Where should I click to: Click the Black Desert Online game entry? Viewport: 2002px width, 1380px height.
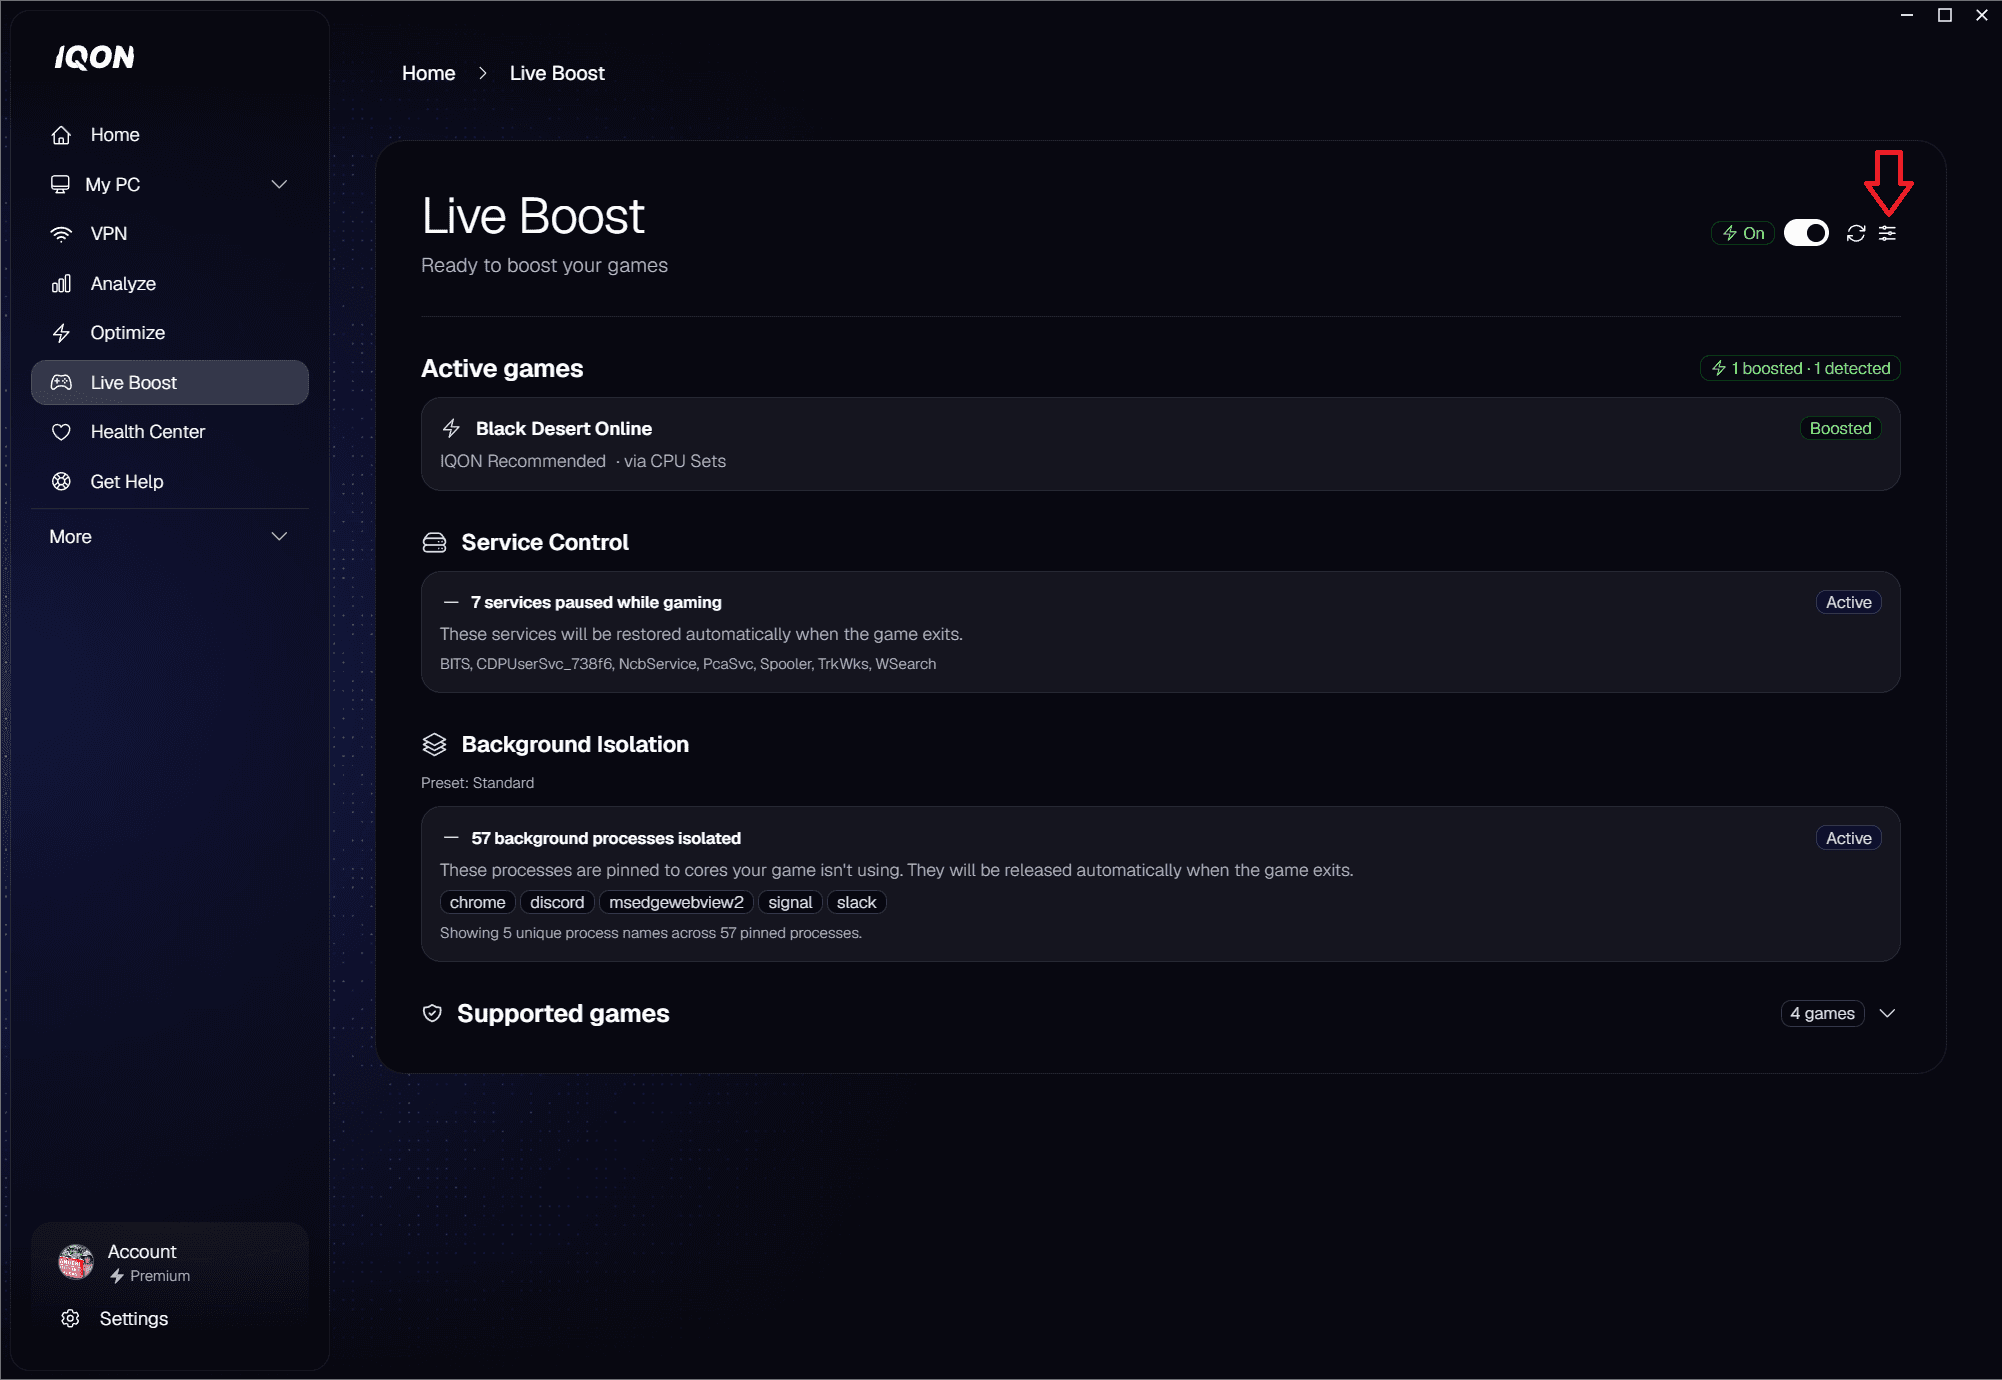pyautogui.click(x=1160, y=444)
